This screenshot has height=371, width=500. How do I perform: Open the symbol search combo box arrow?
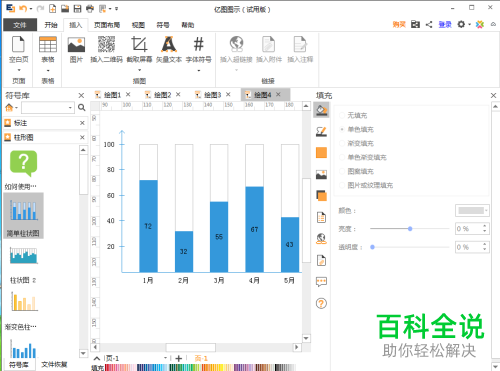70,108
